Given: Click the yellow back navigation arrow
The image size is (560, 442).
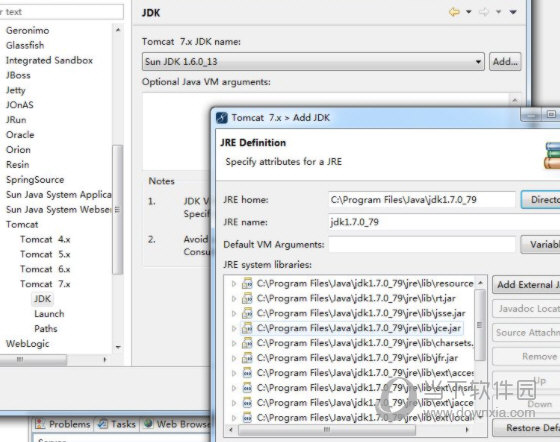Looking at the screenshot, I should coord(454,12).
